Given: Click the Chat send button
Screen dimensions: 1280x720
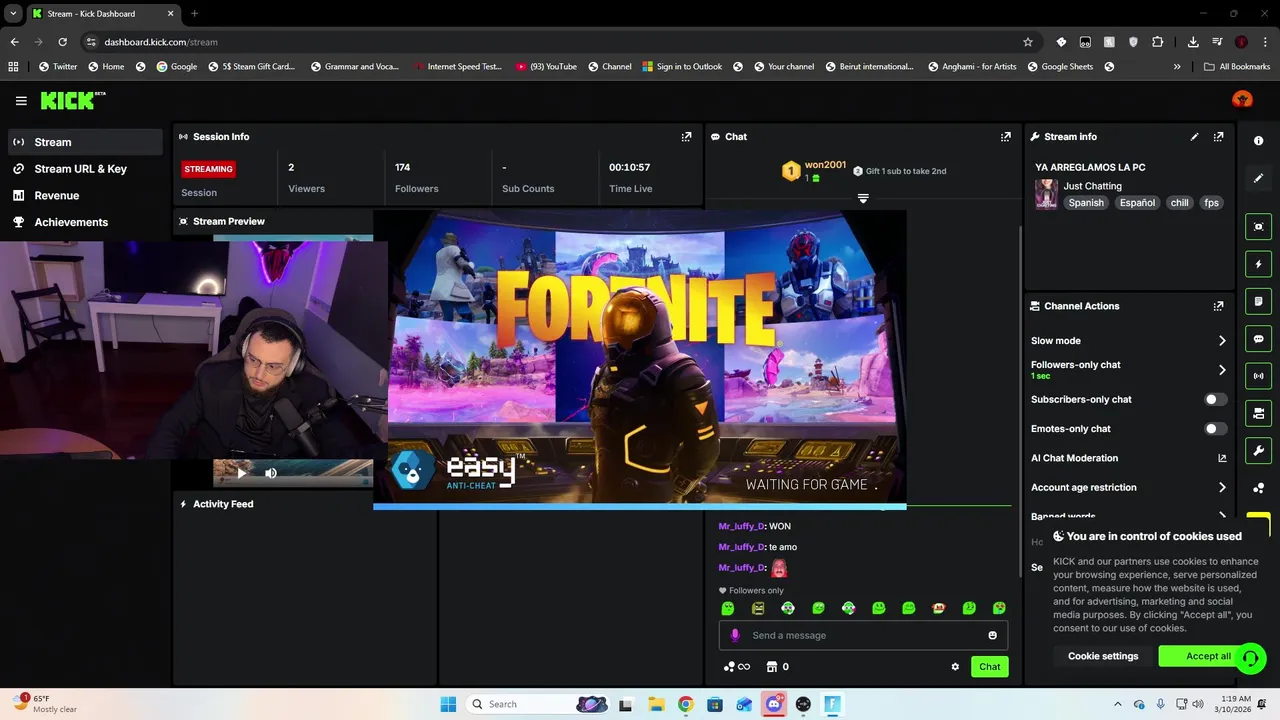Looking at the screenshot, I should pyautogui.click(x=989, y=667).
